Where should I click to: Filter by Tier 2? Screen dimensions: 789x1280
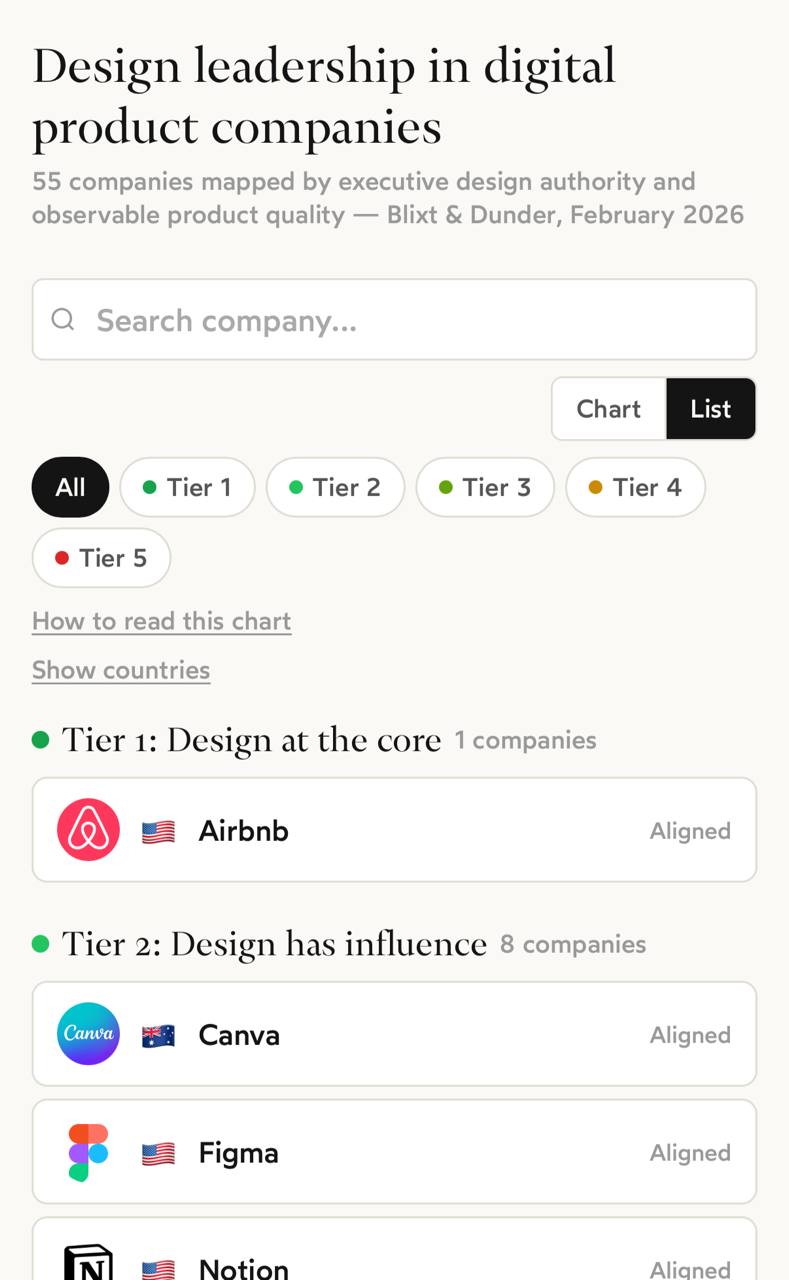point(335,487)
